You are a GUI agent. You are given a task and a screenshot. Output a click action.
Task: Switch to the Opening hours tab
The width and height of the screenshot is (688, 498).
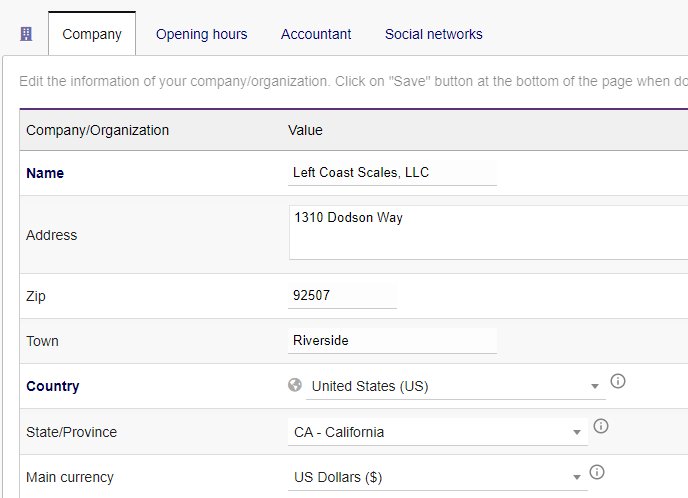(201, 34)
